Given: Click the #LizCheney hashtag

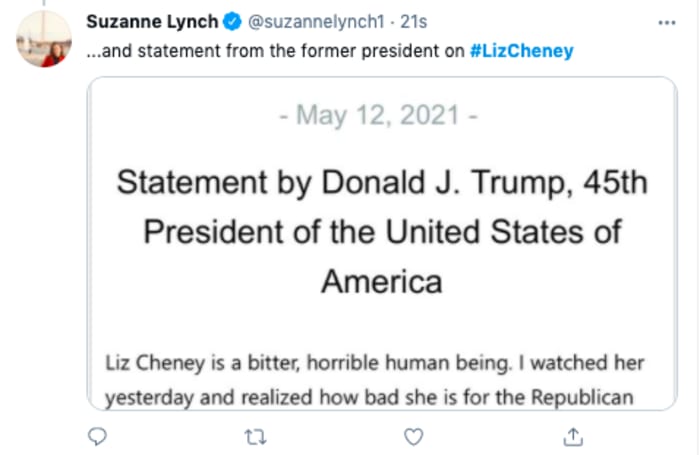Looking at the screenshot, I should click(521, 51).
